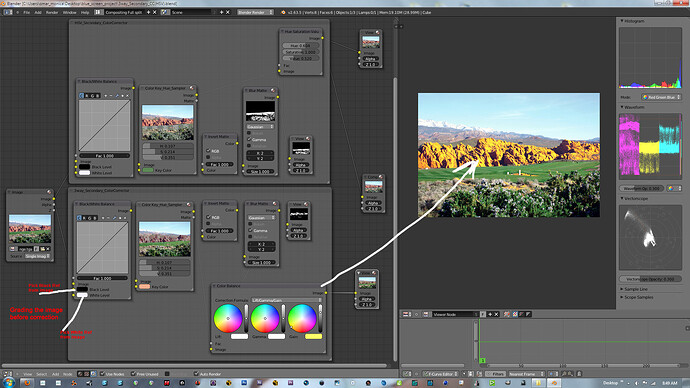Click Fac 1.000 field under lower curve widget
Viewport: 690px width, 388px height.
click(102, 278)
